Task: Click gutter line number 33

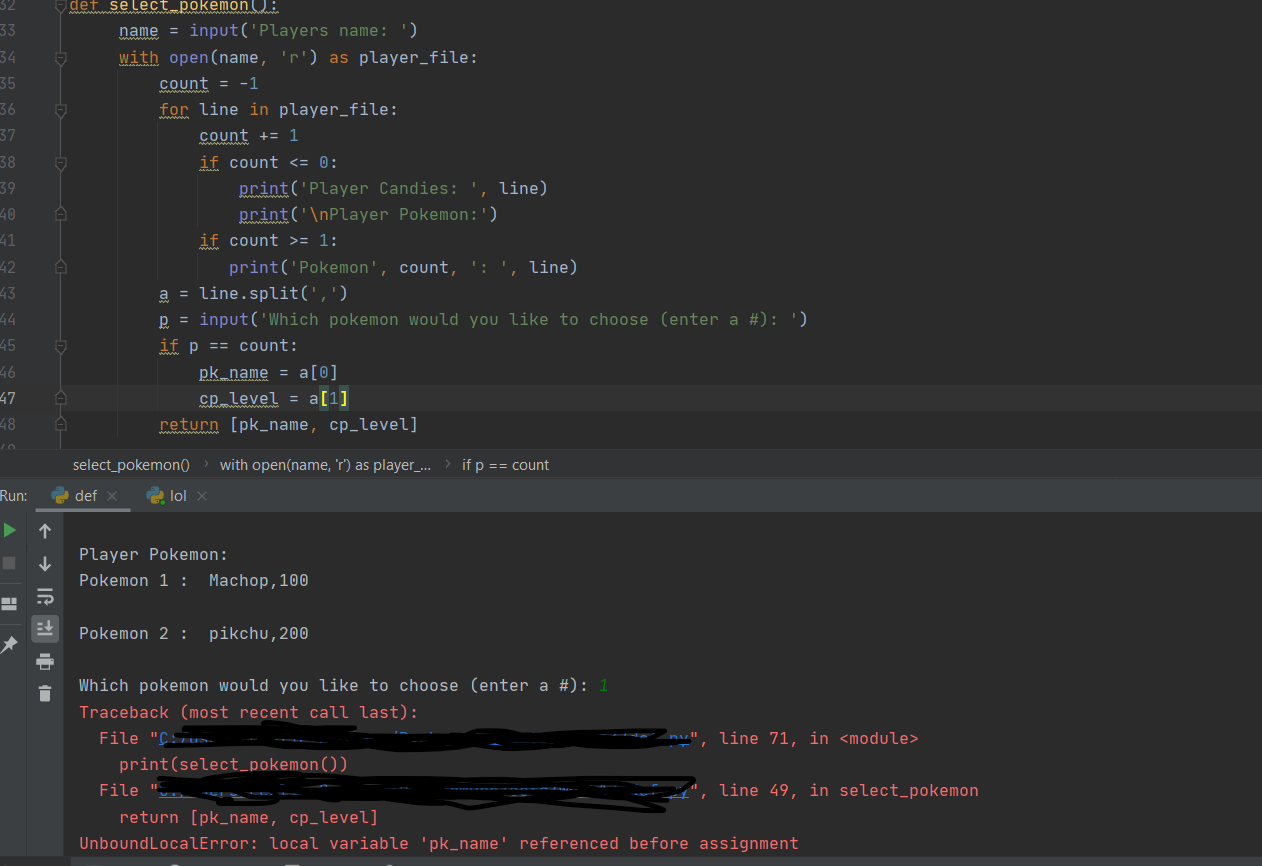Action: coord(8,31)
